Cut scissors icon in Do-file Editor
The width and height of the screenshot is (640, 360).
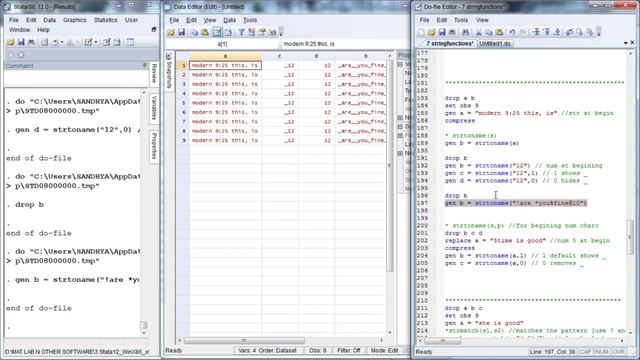pyautogui.click(x=479, y=32)
